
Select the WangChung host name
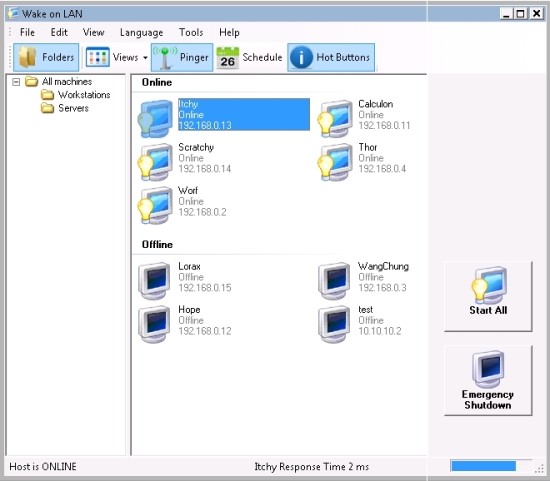(383, 266)
